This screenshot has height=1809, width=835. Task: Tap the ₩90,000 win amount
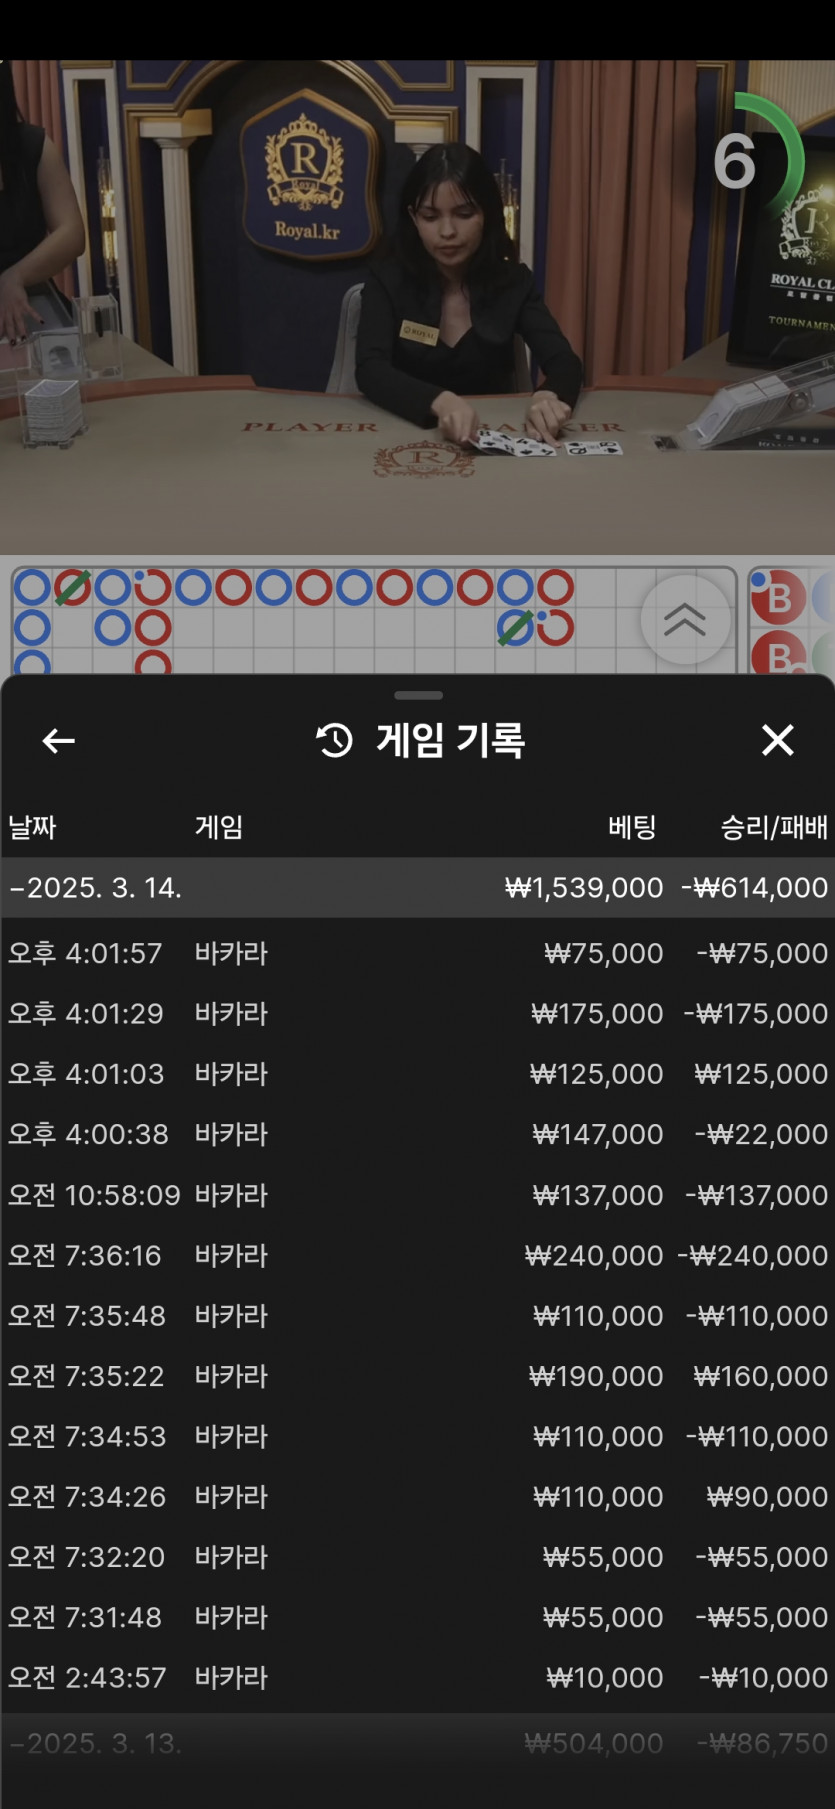tap(767, 1497)
